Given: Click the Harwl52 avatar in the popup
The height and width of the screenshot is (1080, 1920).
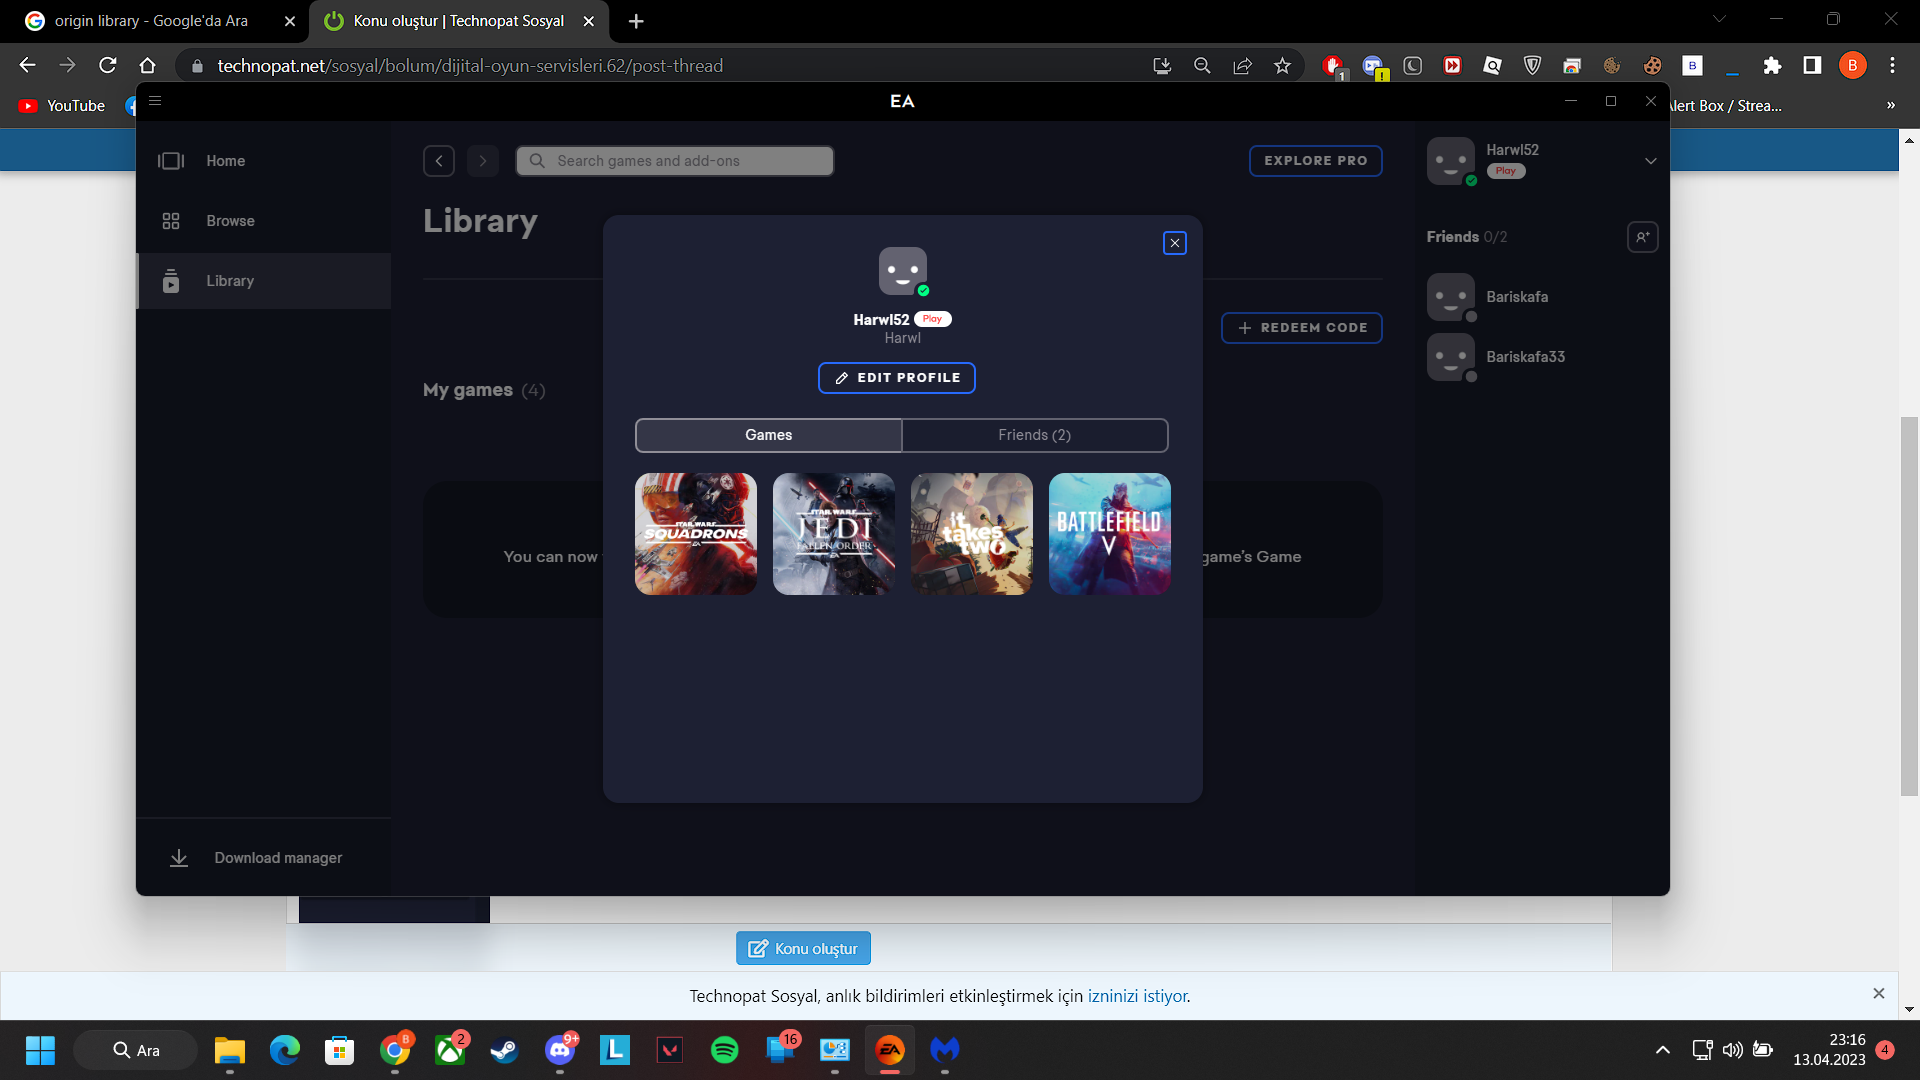Looking at the screenshot, I should point(902,271).
